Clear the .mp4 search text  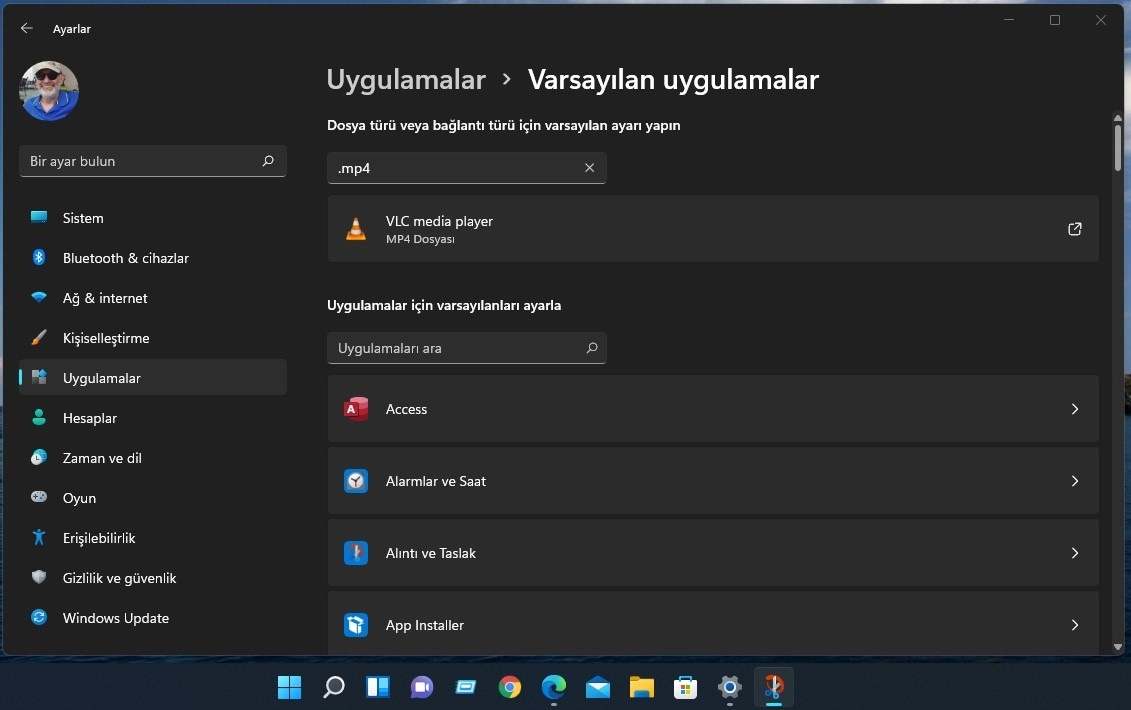coord(589,167)
